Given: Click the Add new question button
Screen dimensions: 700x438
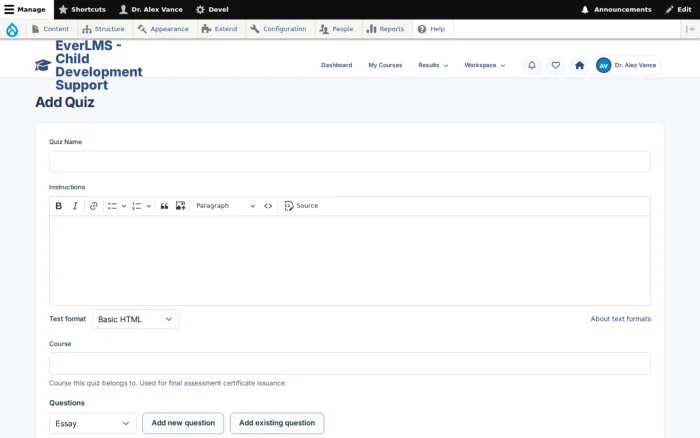Looking at the screenshot, I should [183, 423].
